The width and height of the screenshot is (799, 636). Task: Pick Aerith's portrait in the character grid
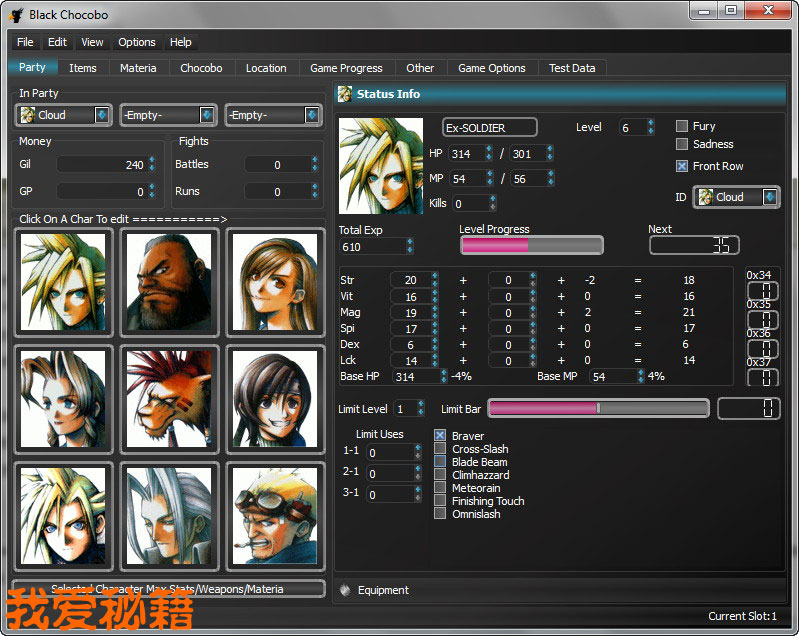pyautogui.click(x=64, y=398)
